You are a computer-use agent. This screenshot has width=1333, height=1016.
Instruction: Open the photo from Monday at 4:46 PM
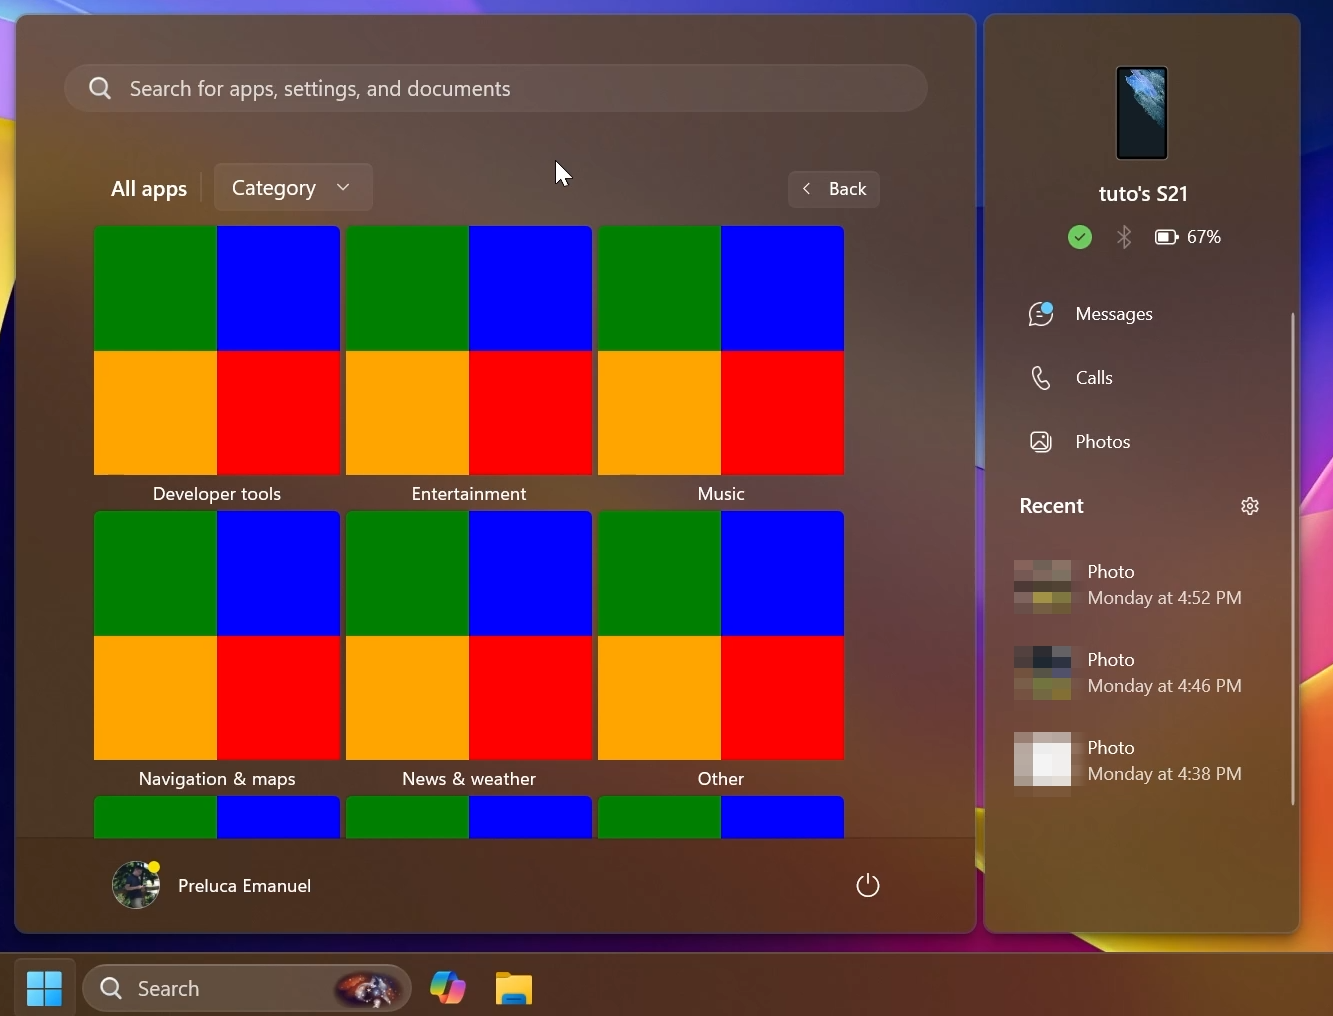pos(1130,673)
